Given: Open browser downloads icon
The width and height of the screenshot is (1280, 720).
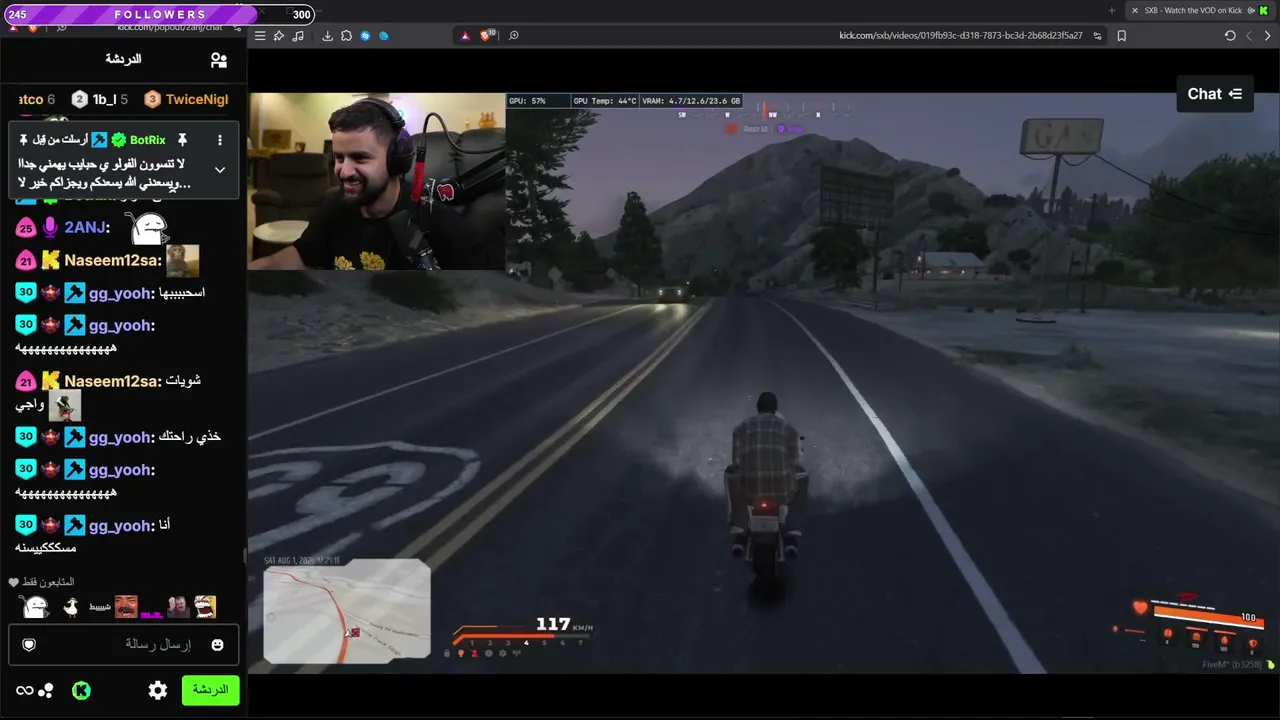Looking at the screenshot, I should (327, 36).
